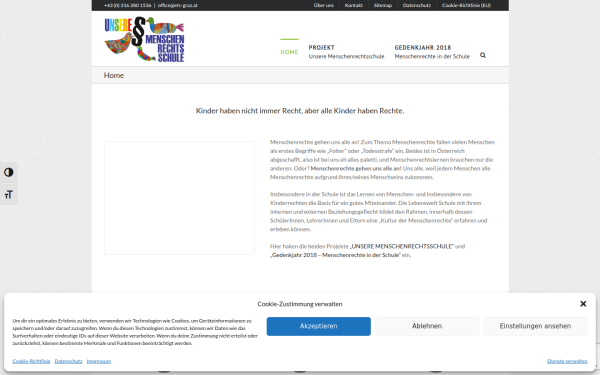Click the Menschenrechtsschule logo
600x375 pixels.
(x=145, y=39)
